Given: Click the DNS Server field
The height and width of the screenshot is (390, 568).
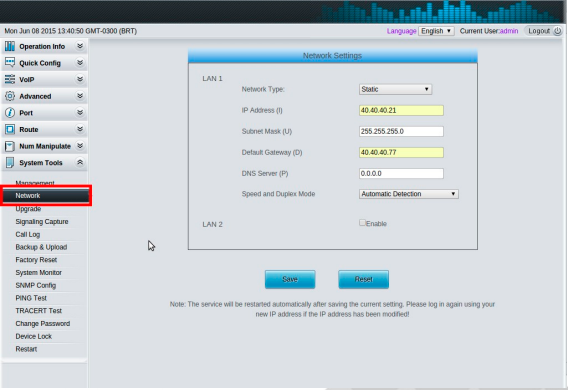Looking at the screenshot, I should 401,173.
